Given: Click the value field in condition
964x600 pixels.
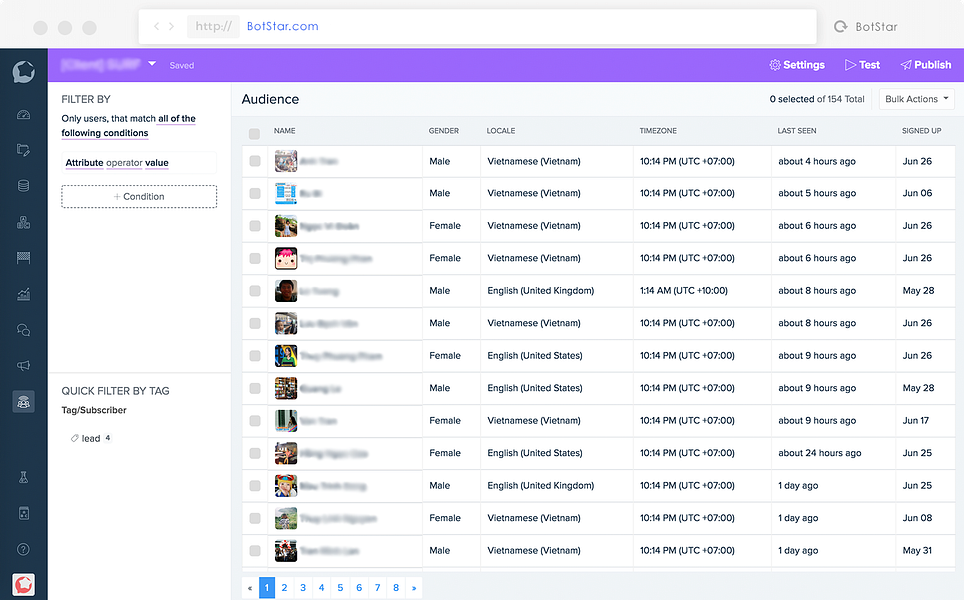Looking at the screenshot, I should point(157,163).
